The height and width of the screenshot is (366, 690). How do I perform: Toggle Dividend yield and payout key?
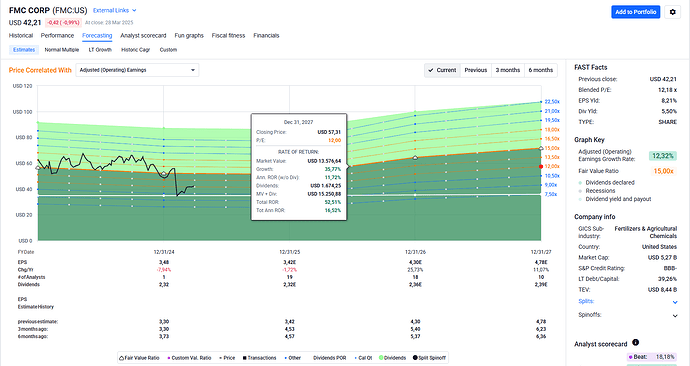(615, 199)
